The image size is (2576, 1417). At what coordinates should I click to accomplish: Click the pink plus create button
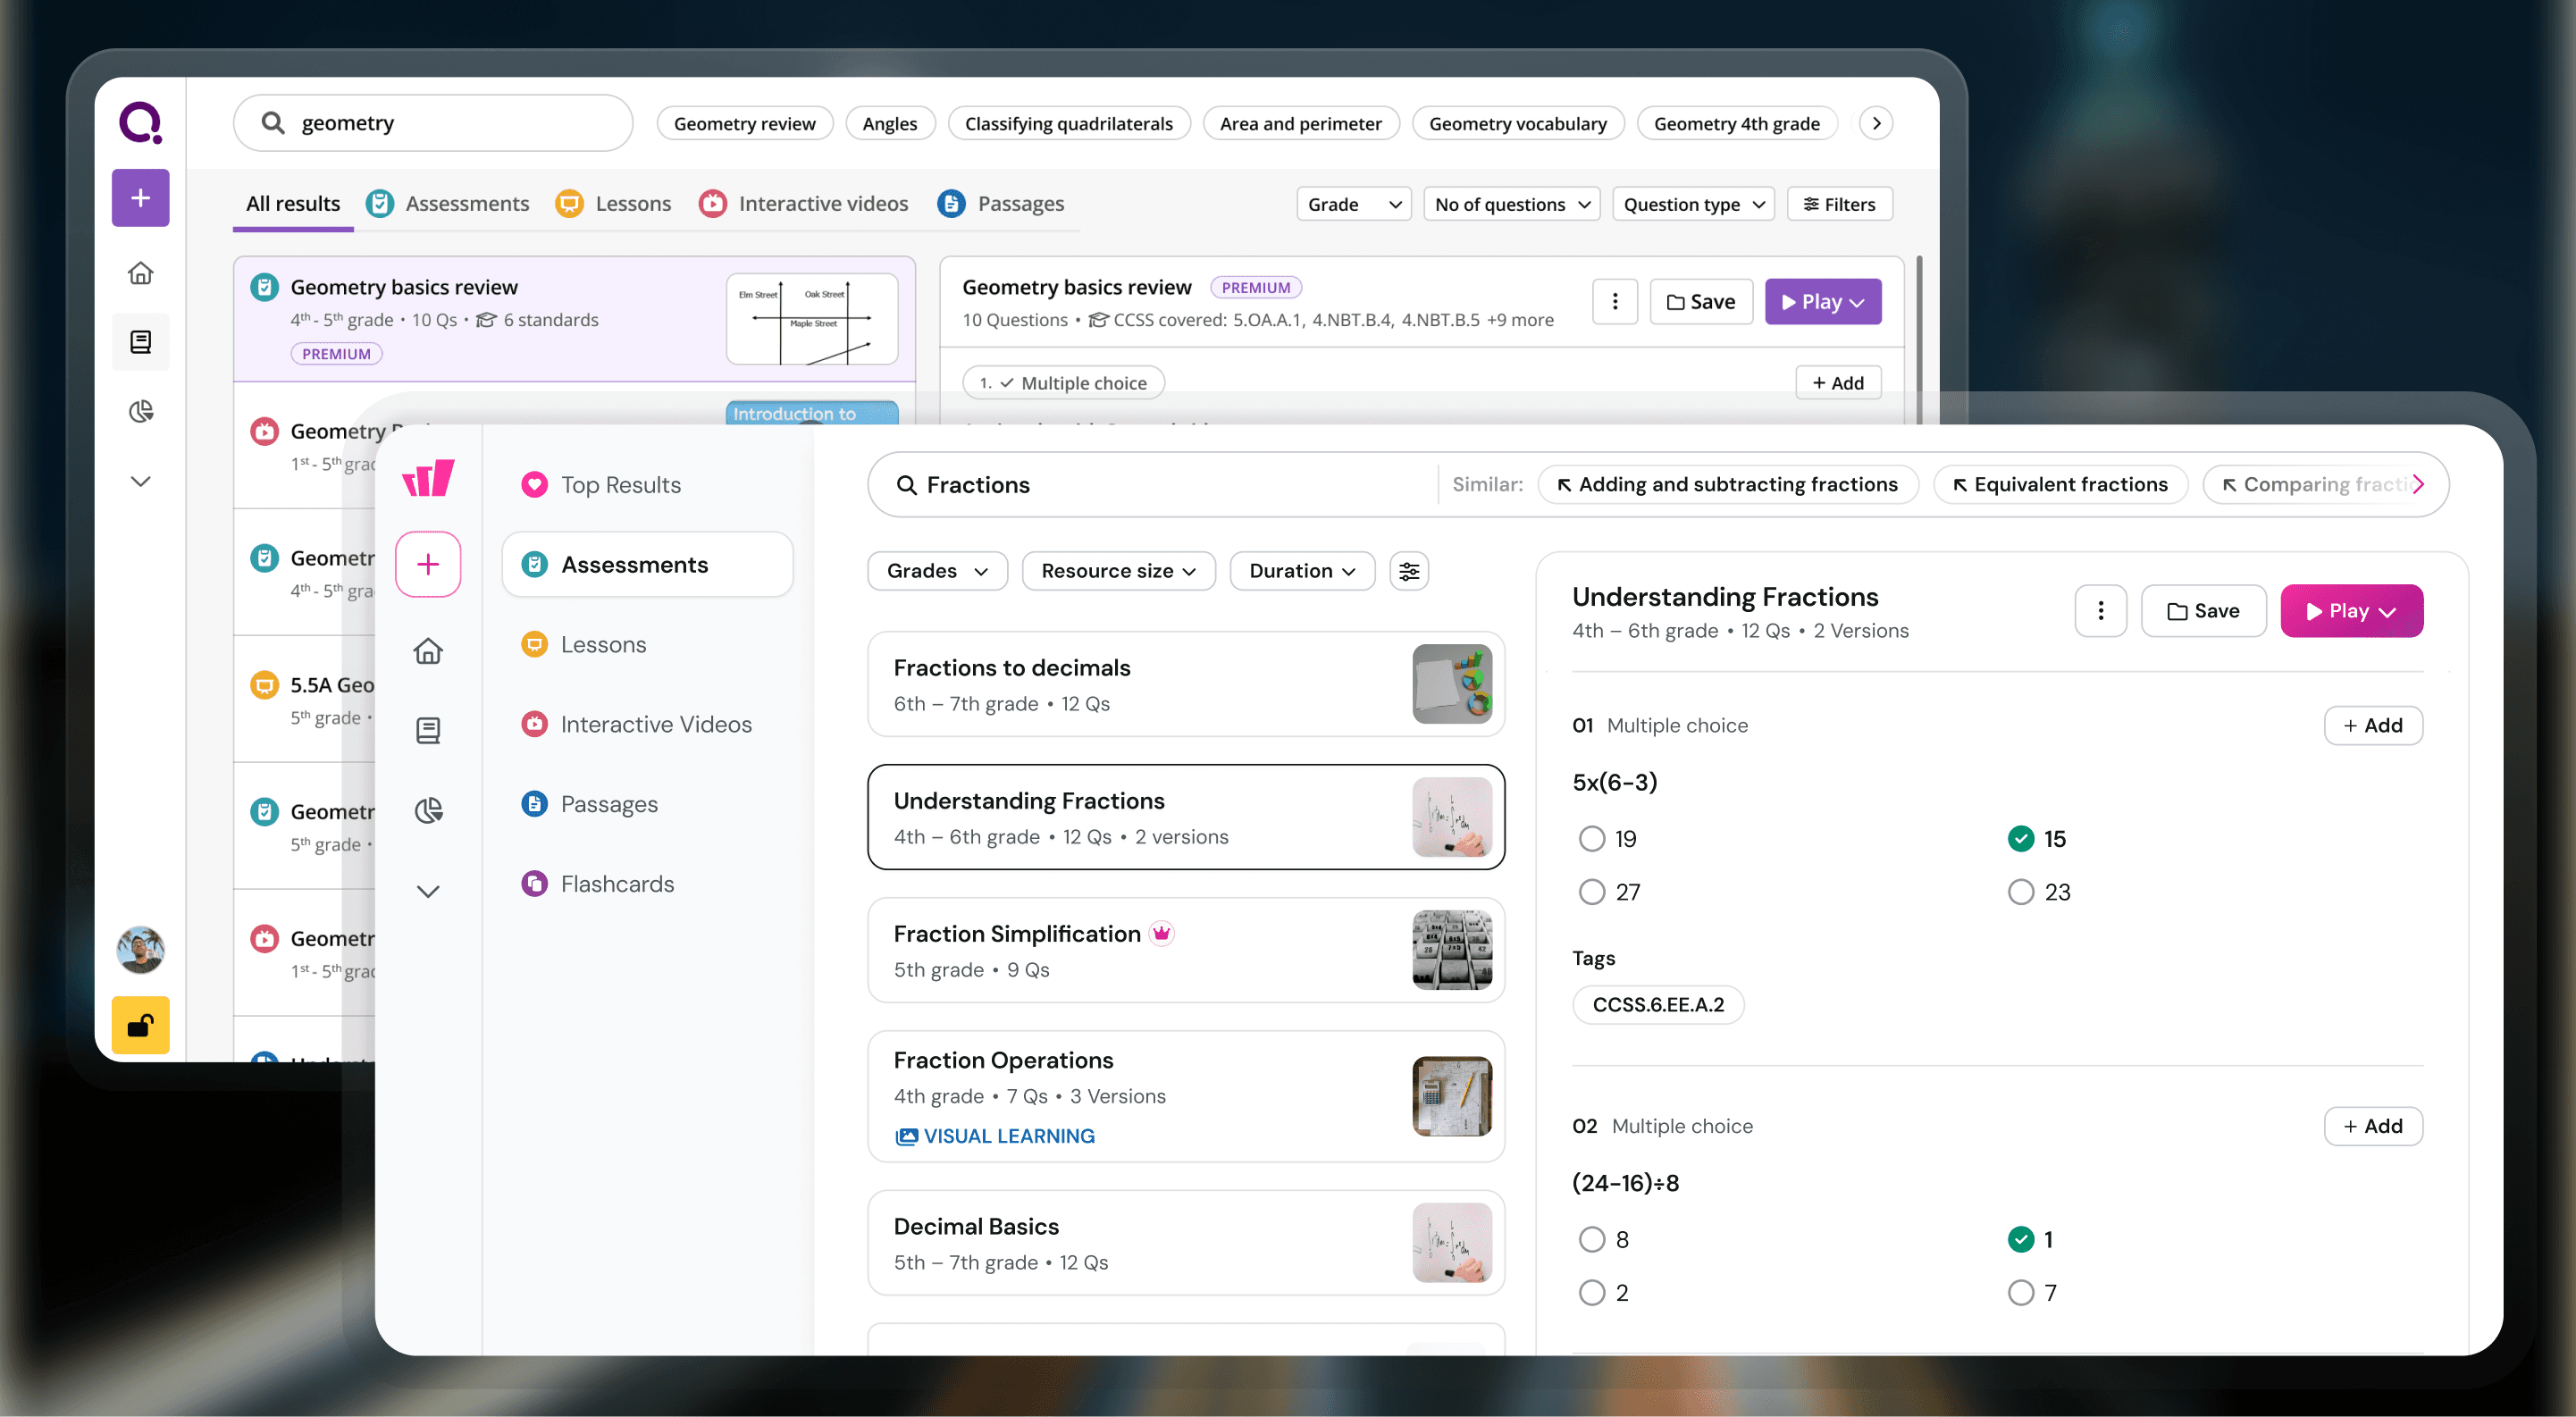pos(428,564)
